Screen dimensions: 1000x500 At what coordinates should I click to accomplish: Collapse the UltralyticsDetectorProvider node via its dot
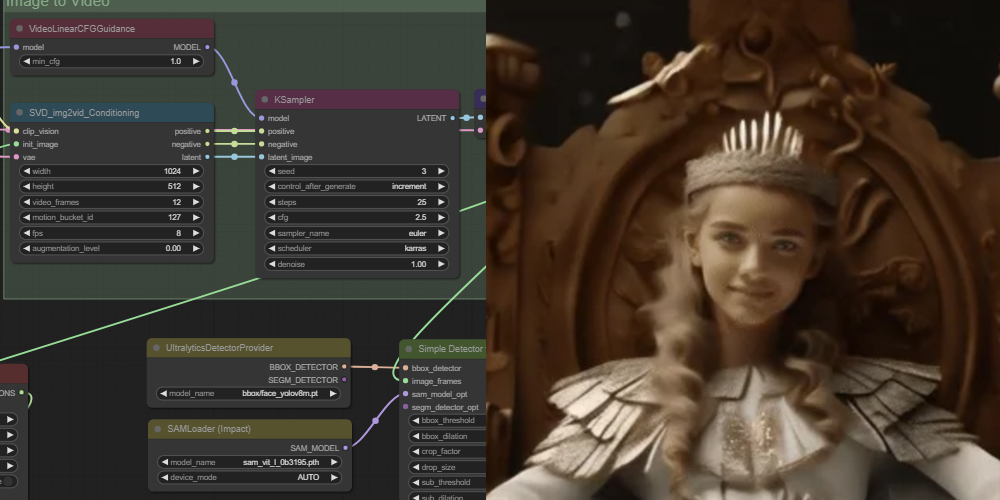[156, 348]
